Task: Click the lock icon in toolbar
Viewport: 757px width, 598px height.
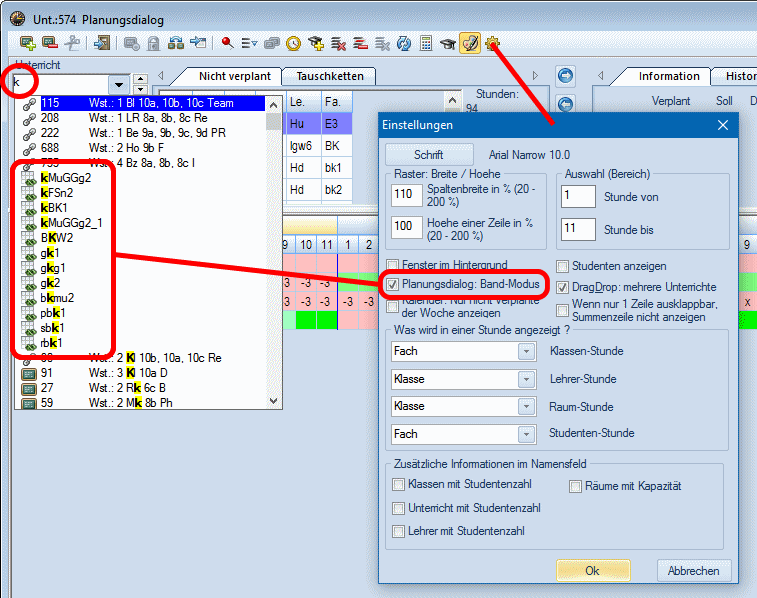Action: click(153, 43)
